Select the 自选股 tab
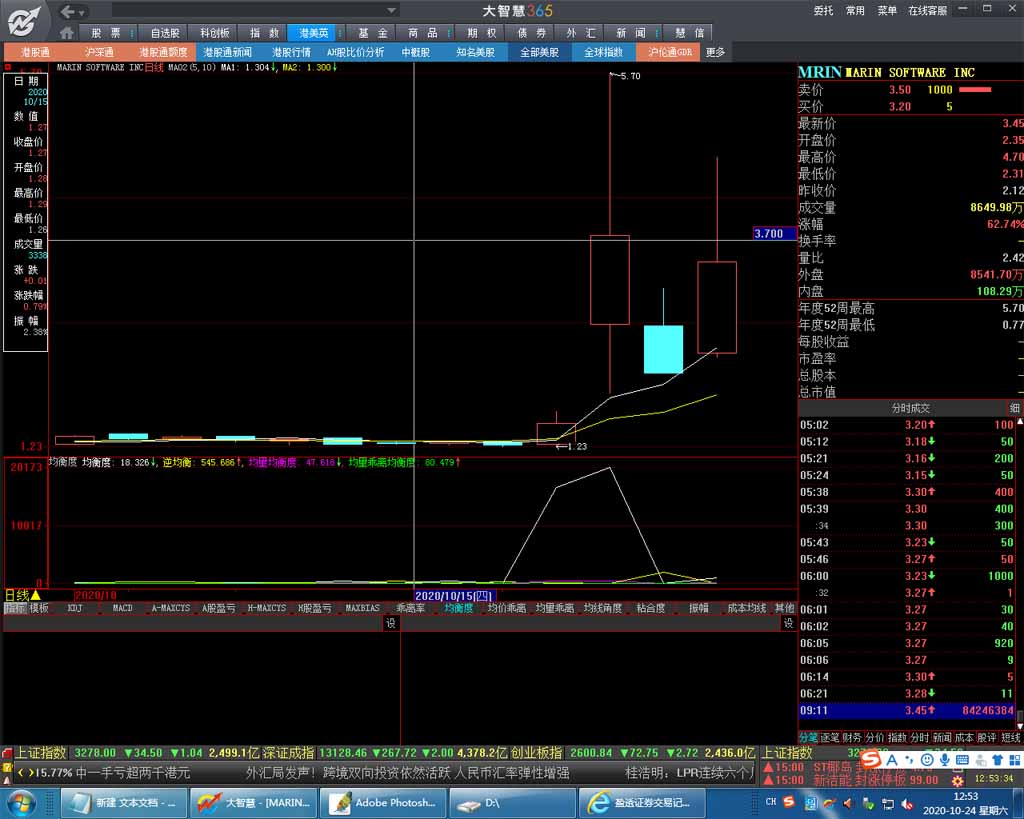 click(165, 33)
